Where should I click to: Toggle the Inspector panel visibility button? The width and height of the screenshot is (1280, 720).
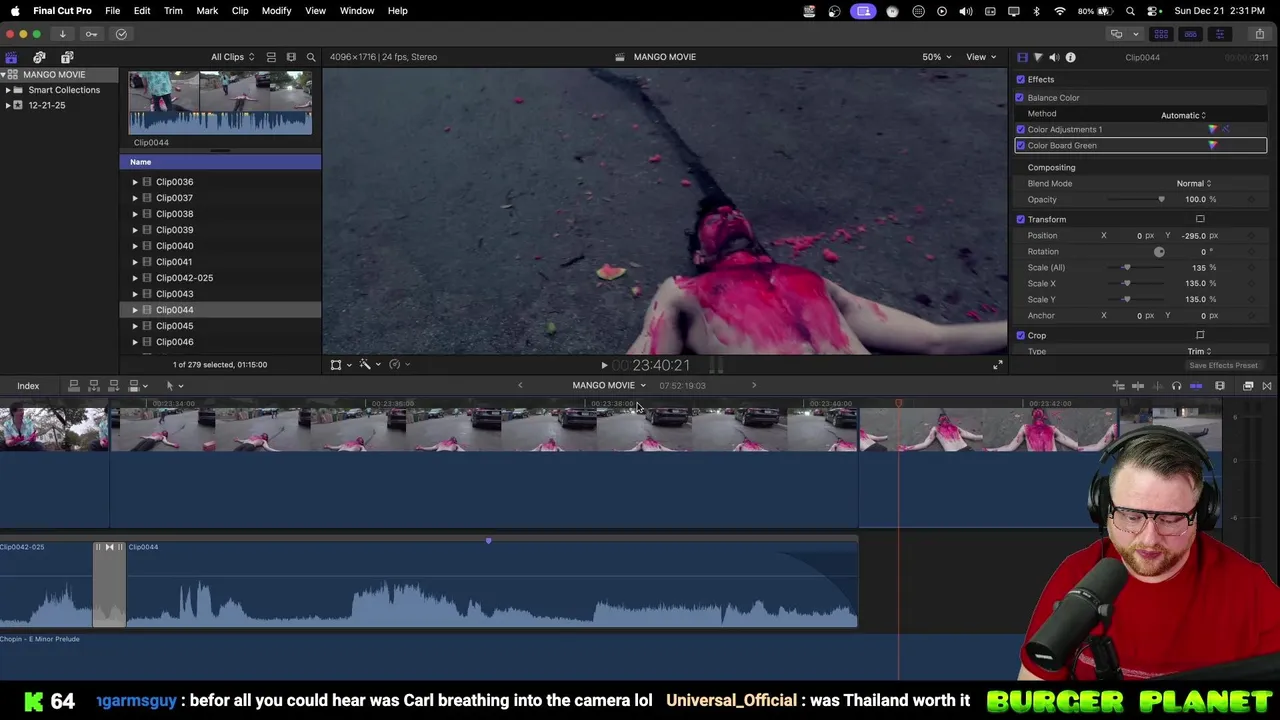tap(1219, 34)
